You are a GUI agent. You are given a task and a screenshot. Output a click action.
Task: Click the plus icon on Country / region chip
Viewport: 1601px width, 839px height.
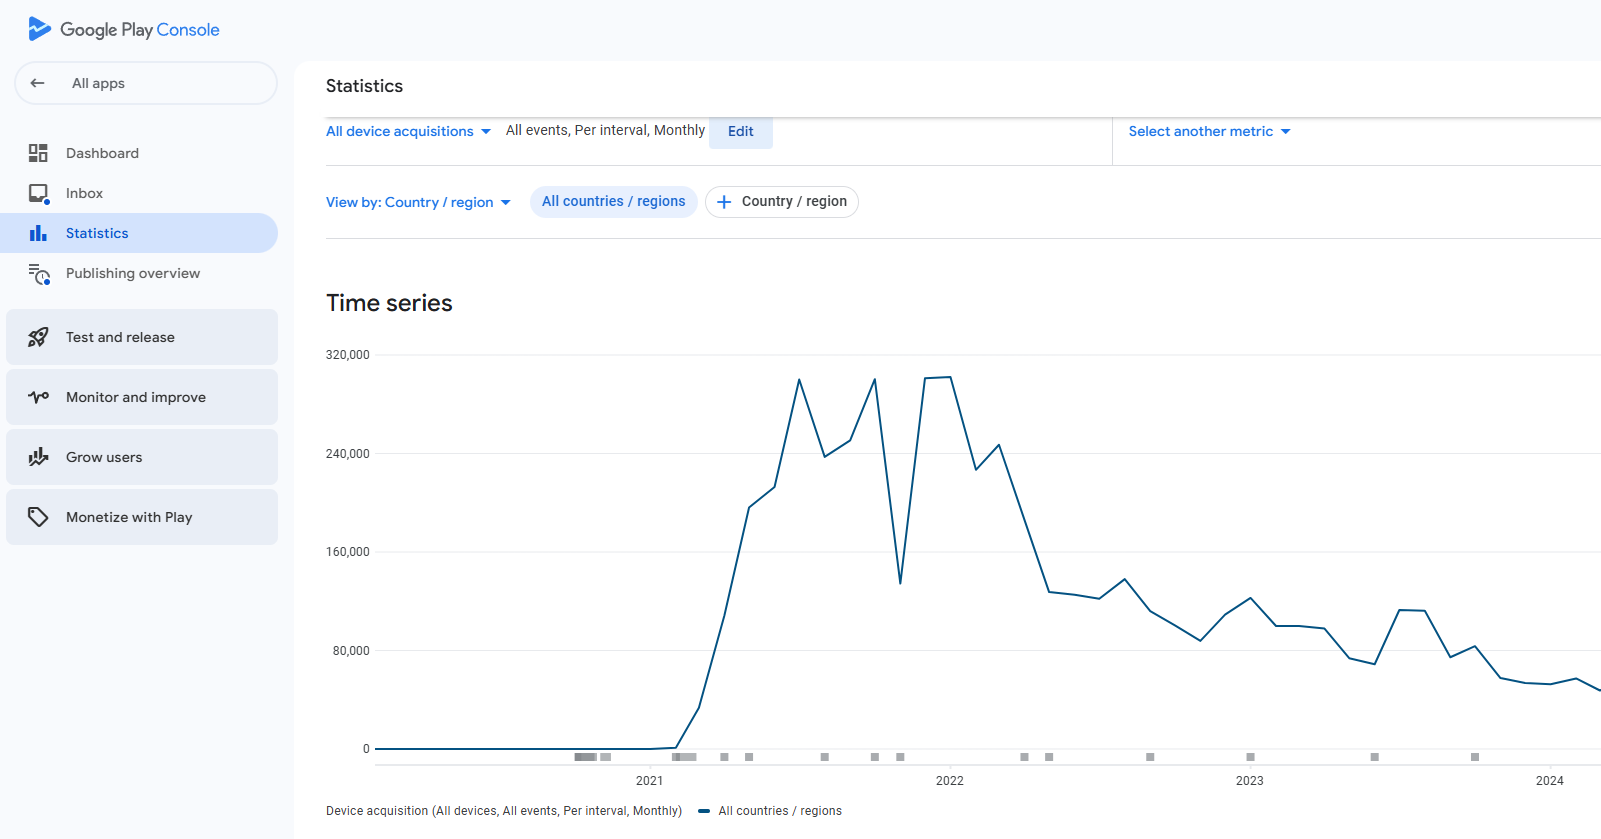pyautogui.click(x=724, y=202)
